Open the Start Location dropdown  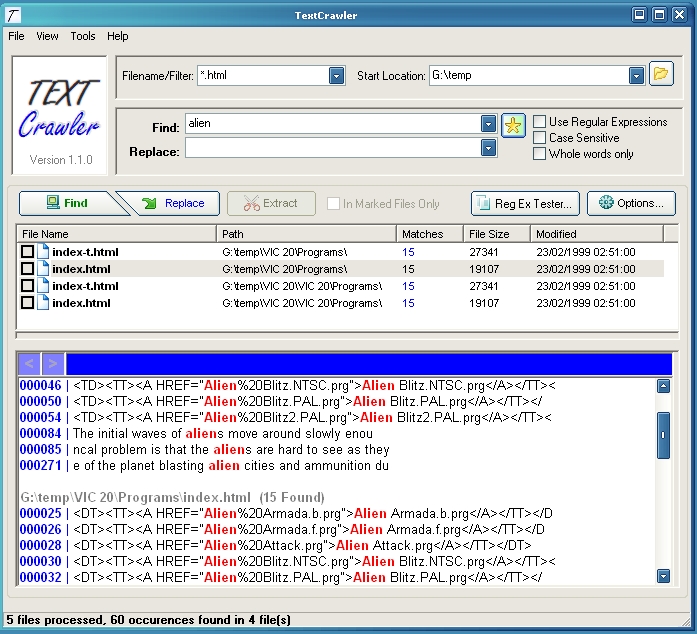coord(636,76)
